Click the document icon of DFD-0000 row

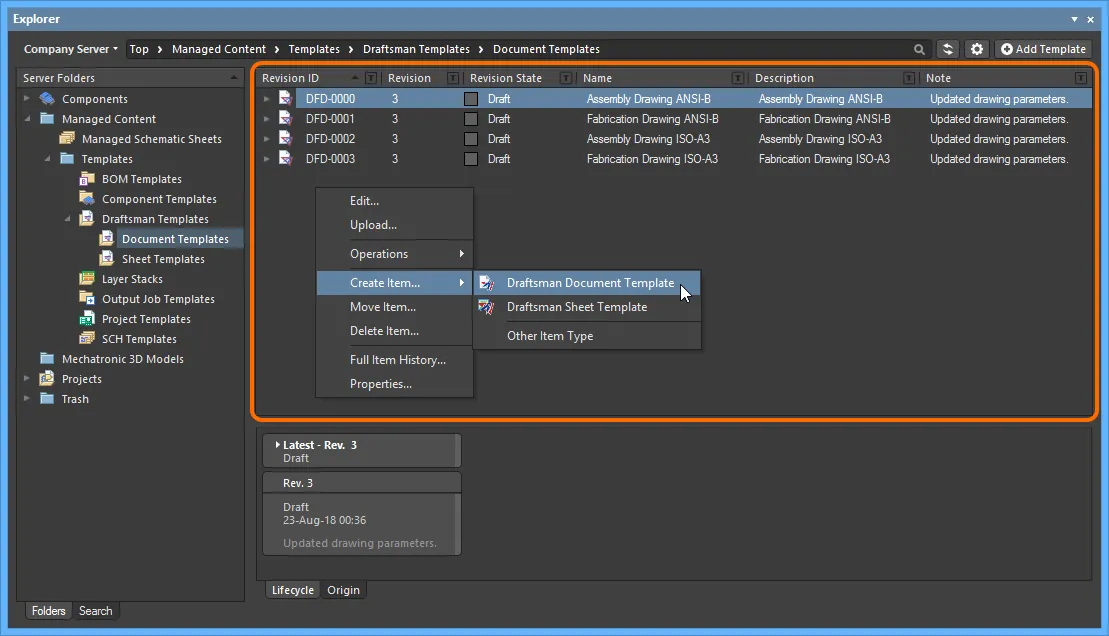click(285, 98)
